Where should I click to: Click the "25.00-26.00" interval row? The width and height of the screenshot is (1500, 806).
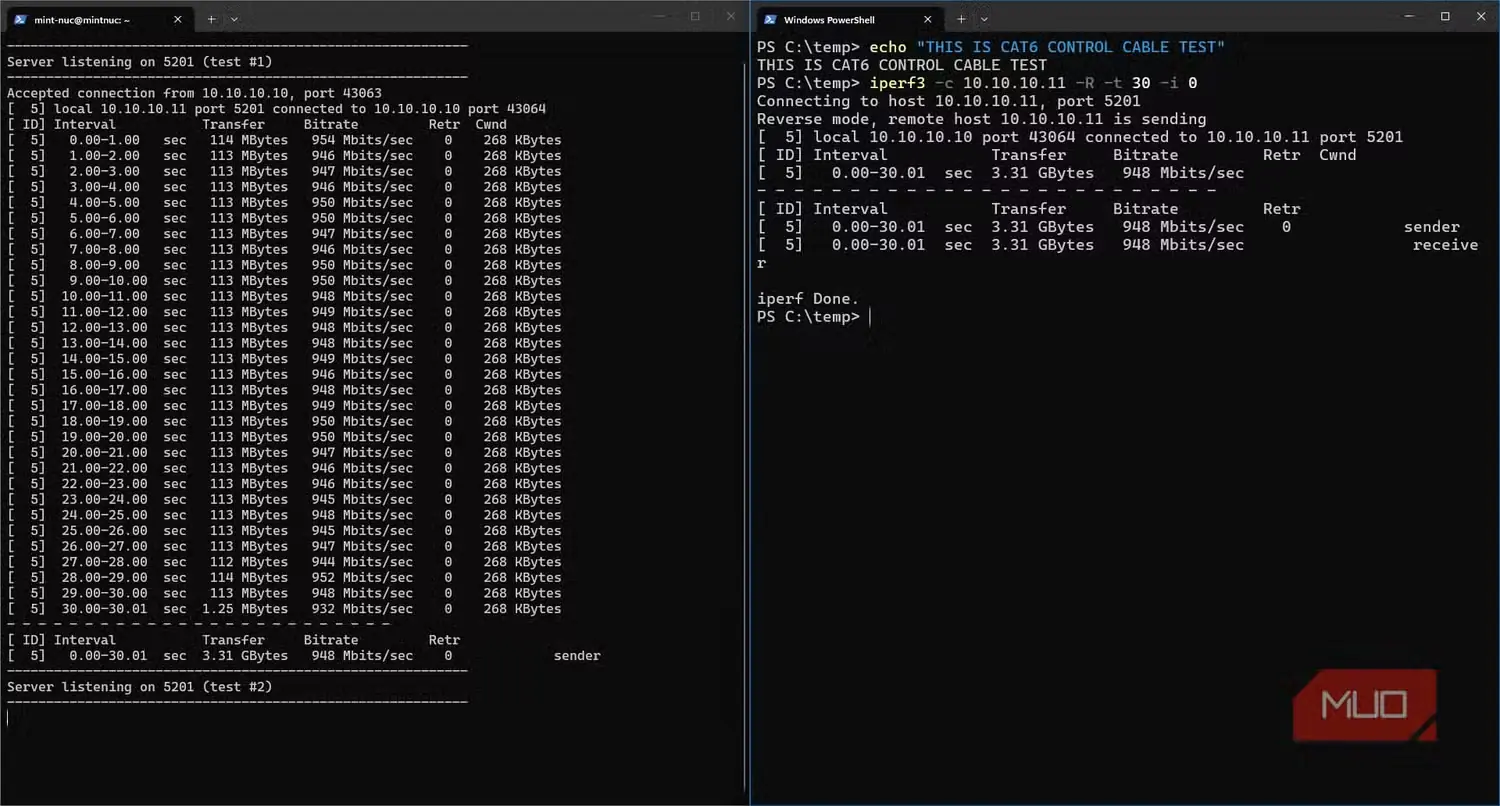(284, 530)
